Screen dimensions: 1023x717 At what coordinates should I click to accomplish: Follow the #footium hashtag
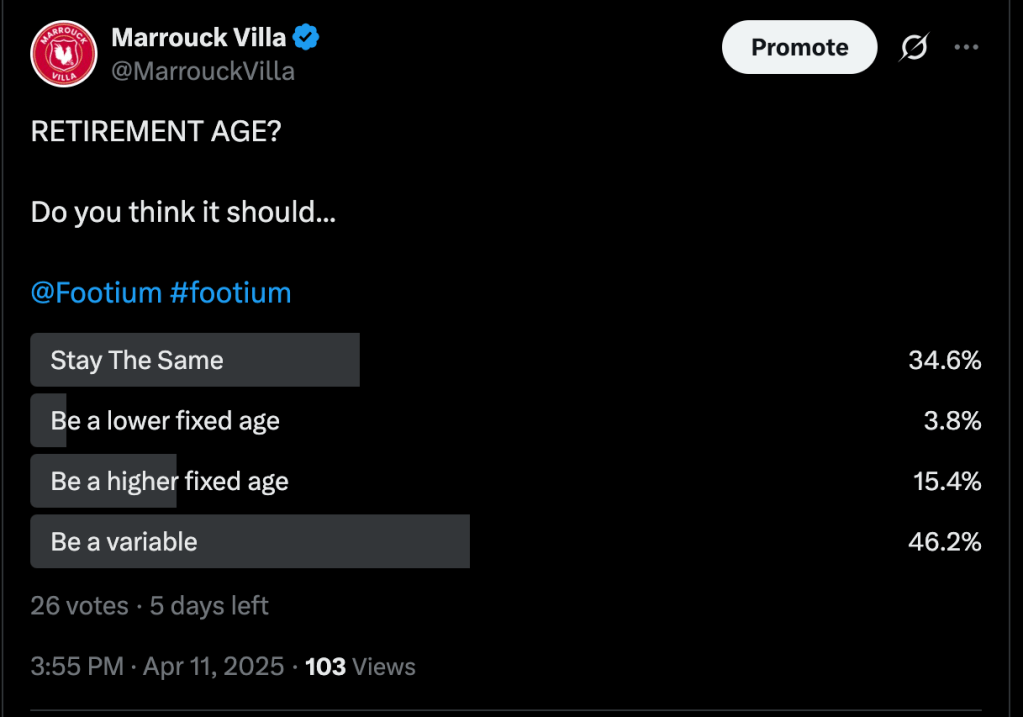pyautogui.click(x=230, y=293)
